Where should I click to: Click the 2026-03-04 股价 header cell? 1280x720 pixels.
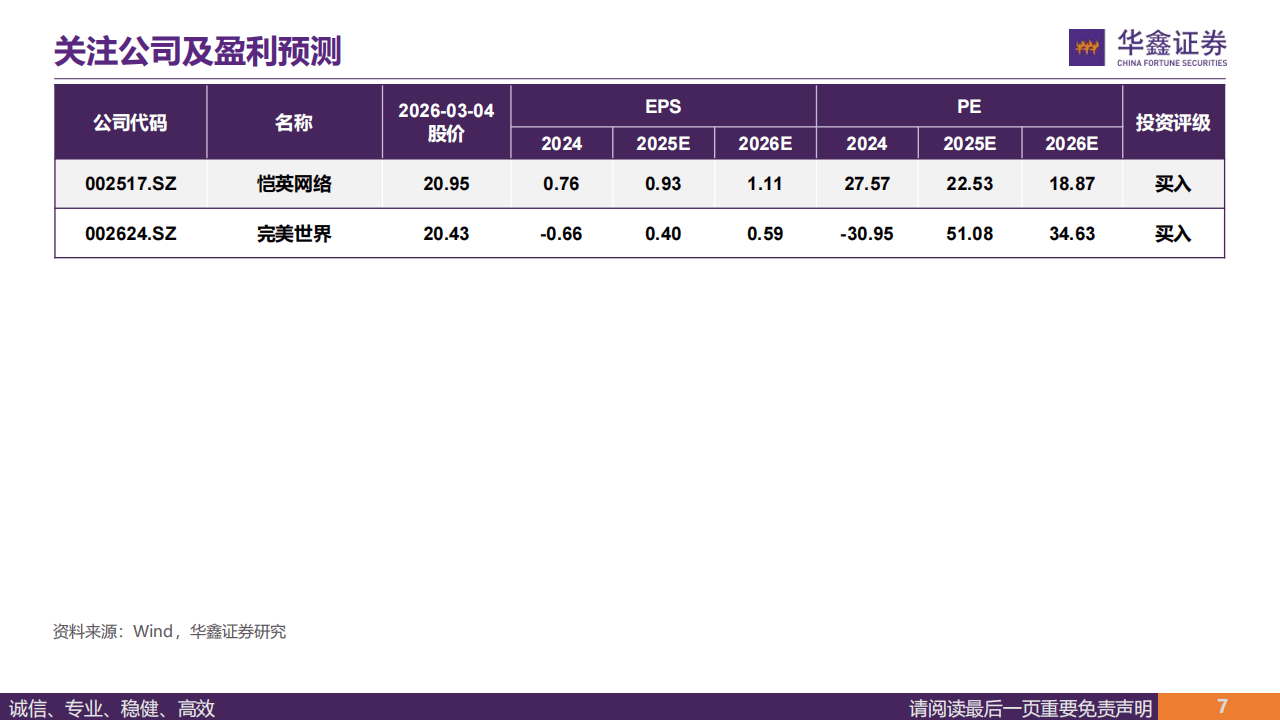pos(446,122)
